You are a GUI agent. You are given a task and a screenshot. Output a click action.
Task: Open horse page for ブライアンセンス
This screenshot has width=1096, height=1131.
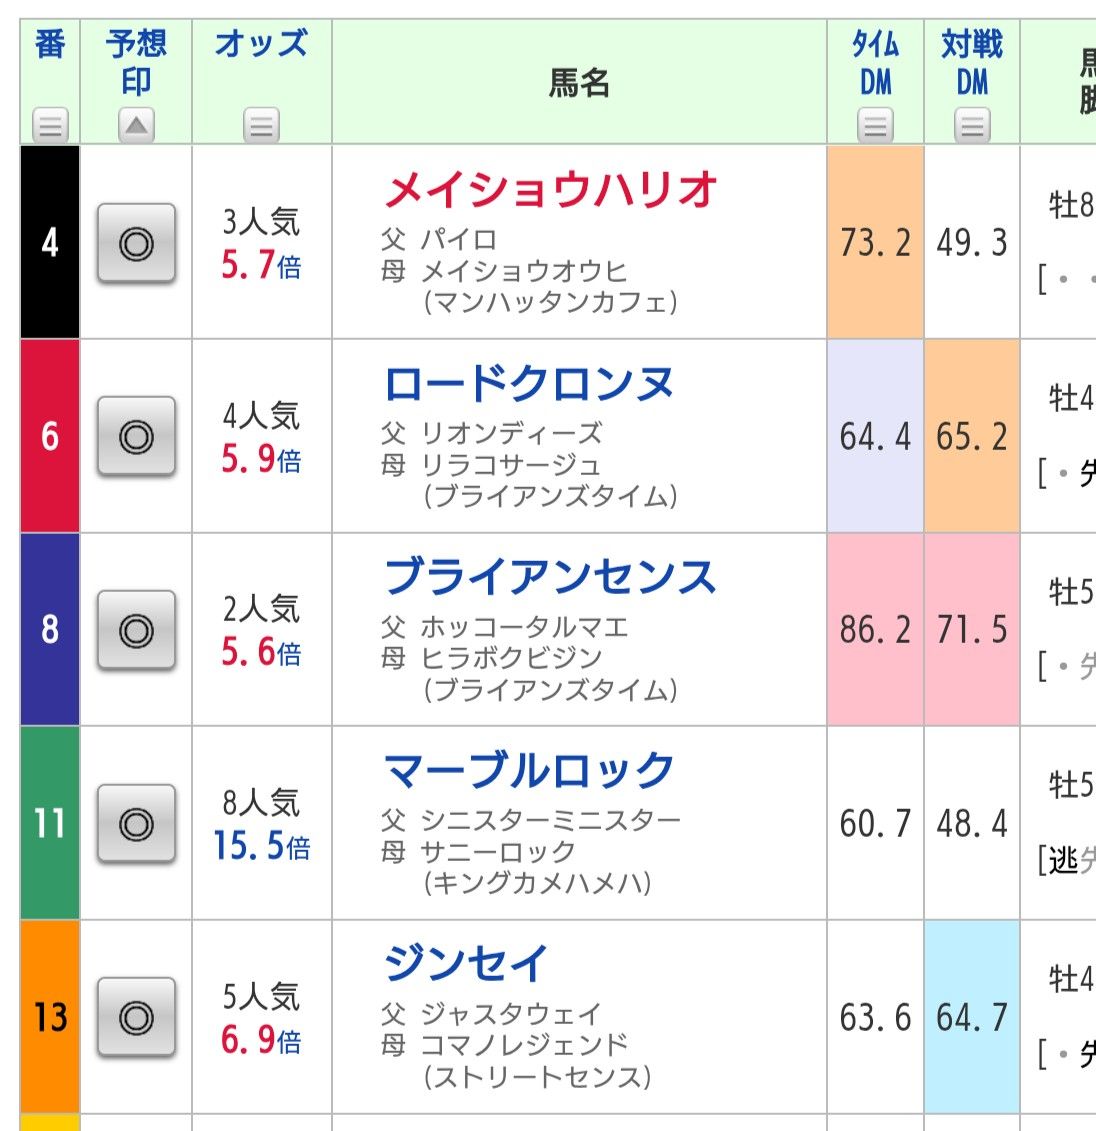550,577
